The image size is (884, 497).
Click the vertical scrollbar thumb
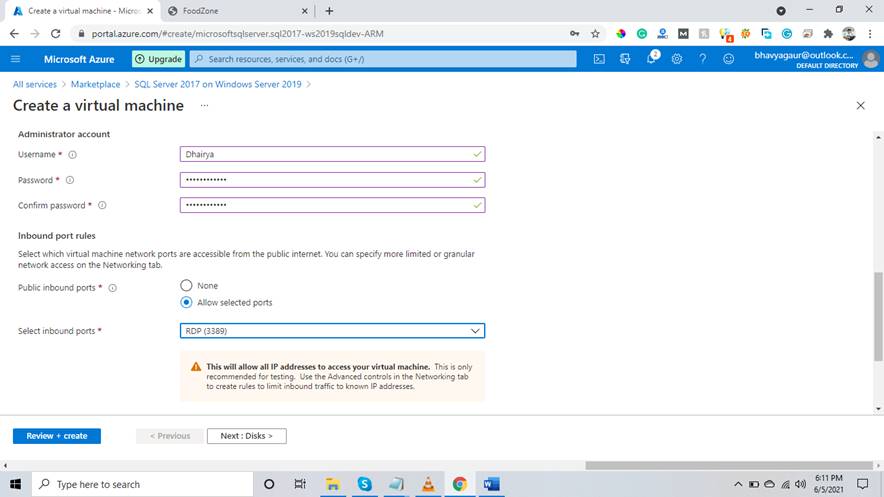878,316
